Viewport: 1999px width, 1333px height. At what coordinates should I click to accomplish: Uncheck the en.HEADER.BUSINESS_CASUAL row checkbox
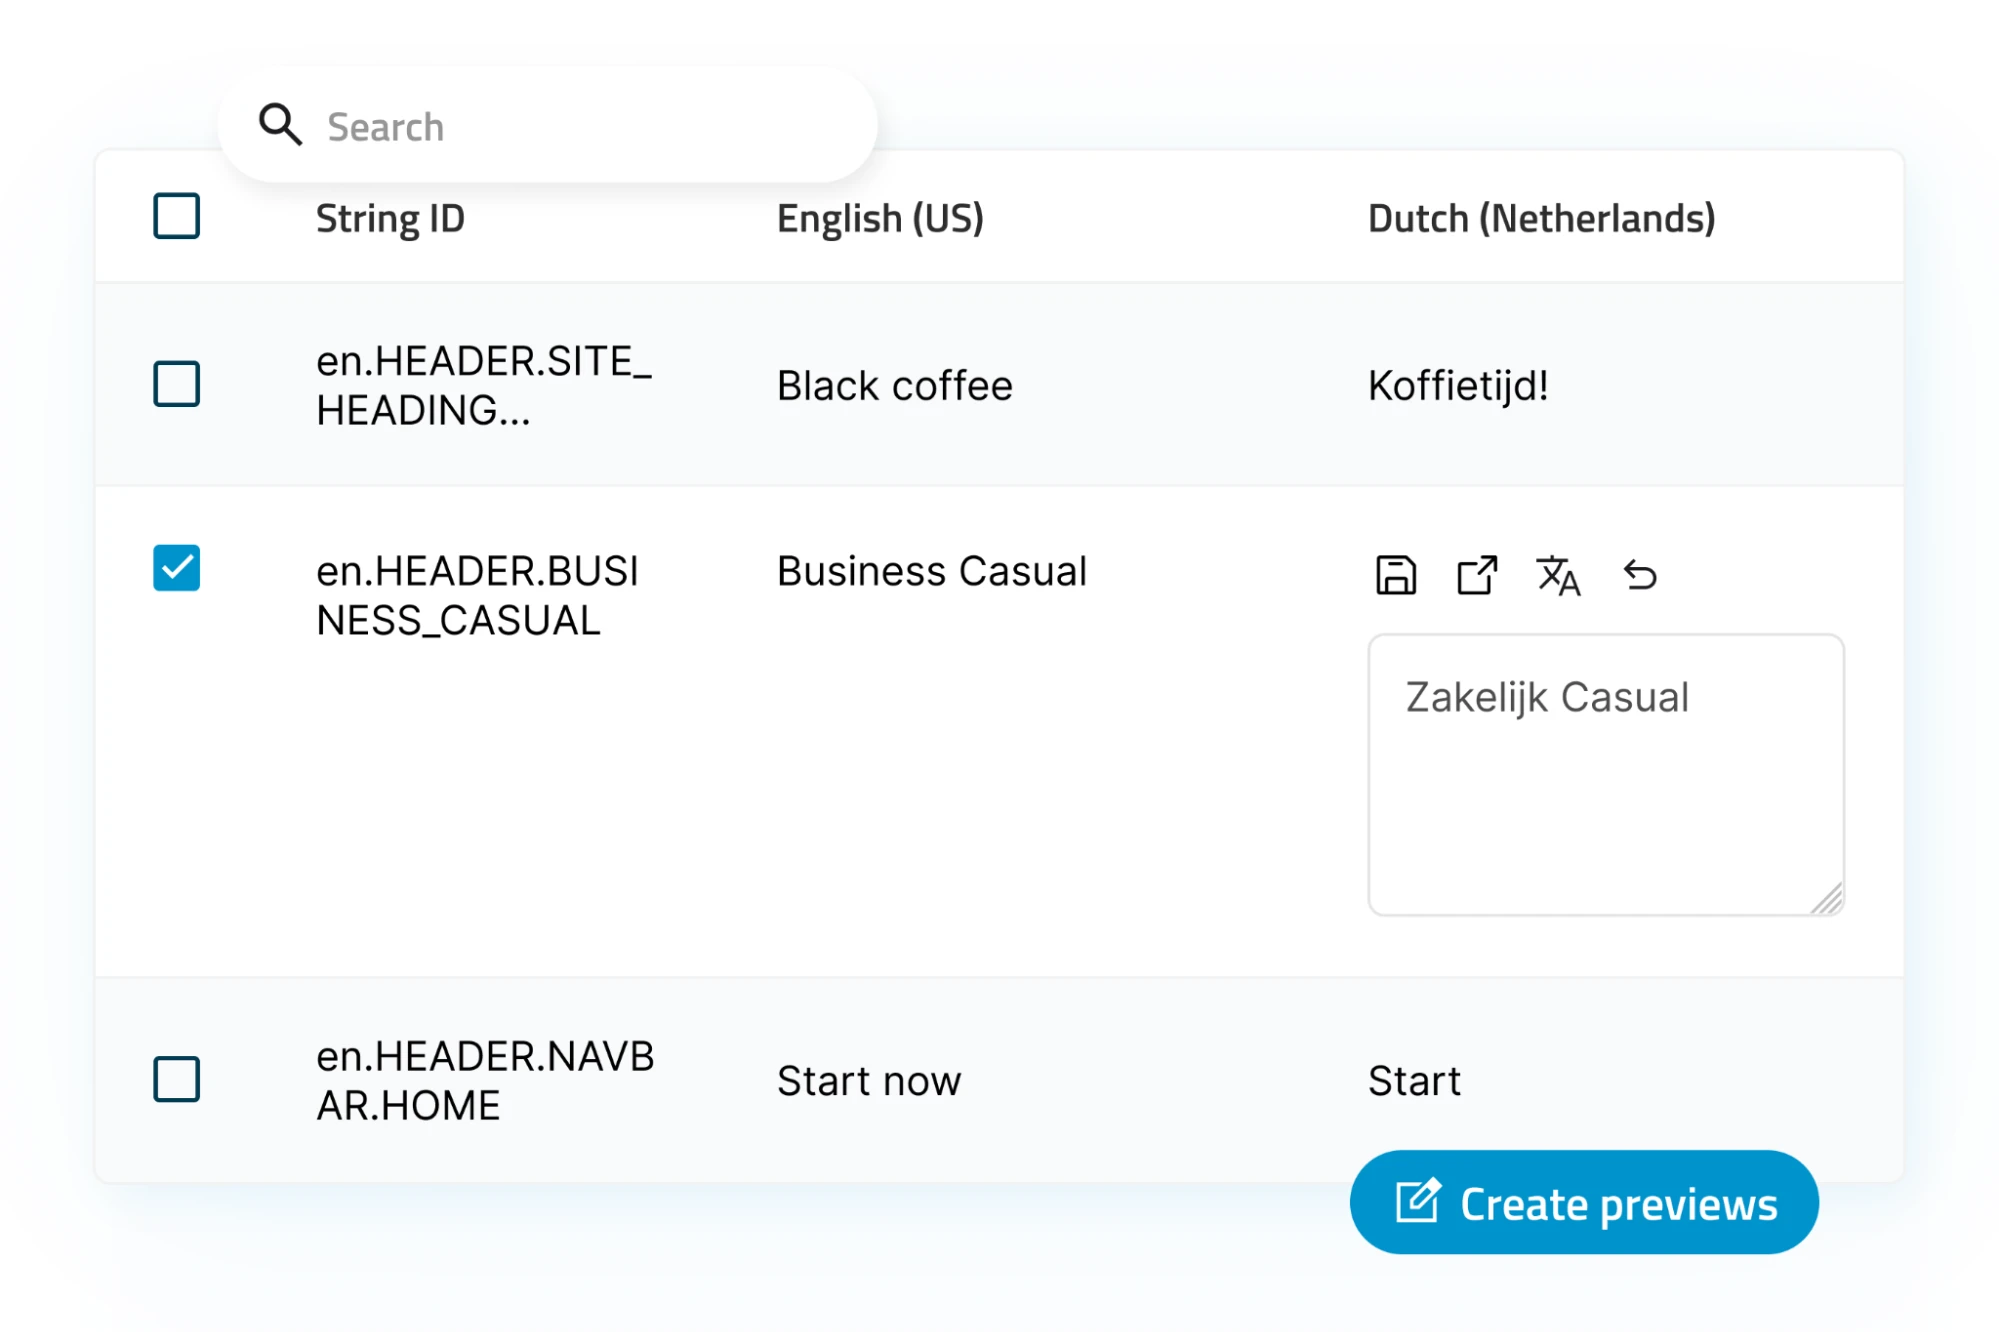pyautogui.click(x=177, y=568)
